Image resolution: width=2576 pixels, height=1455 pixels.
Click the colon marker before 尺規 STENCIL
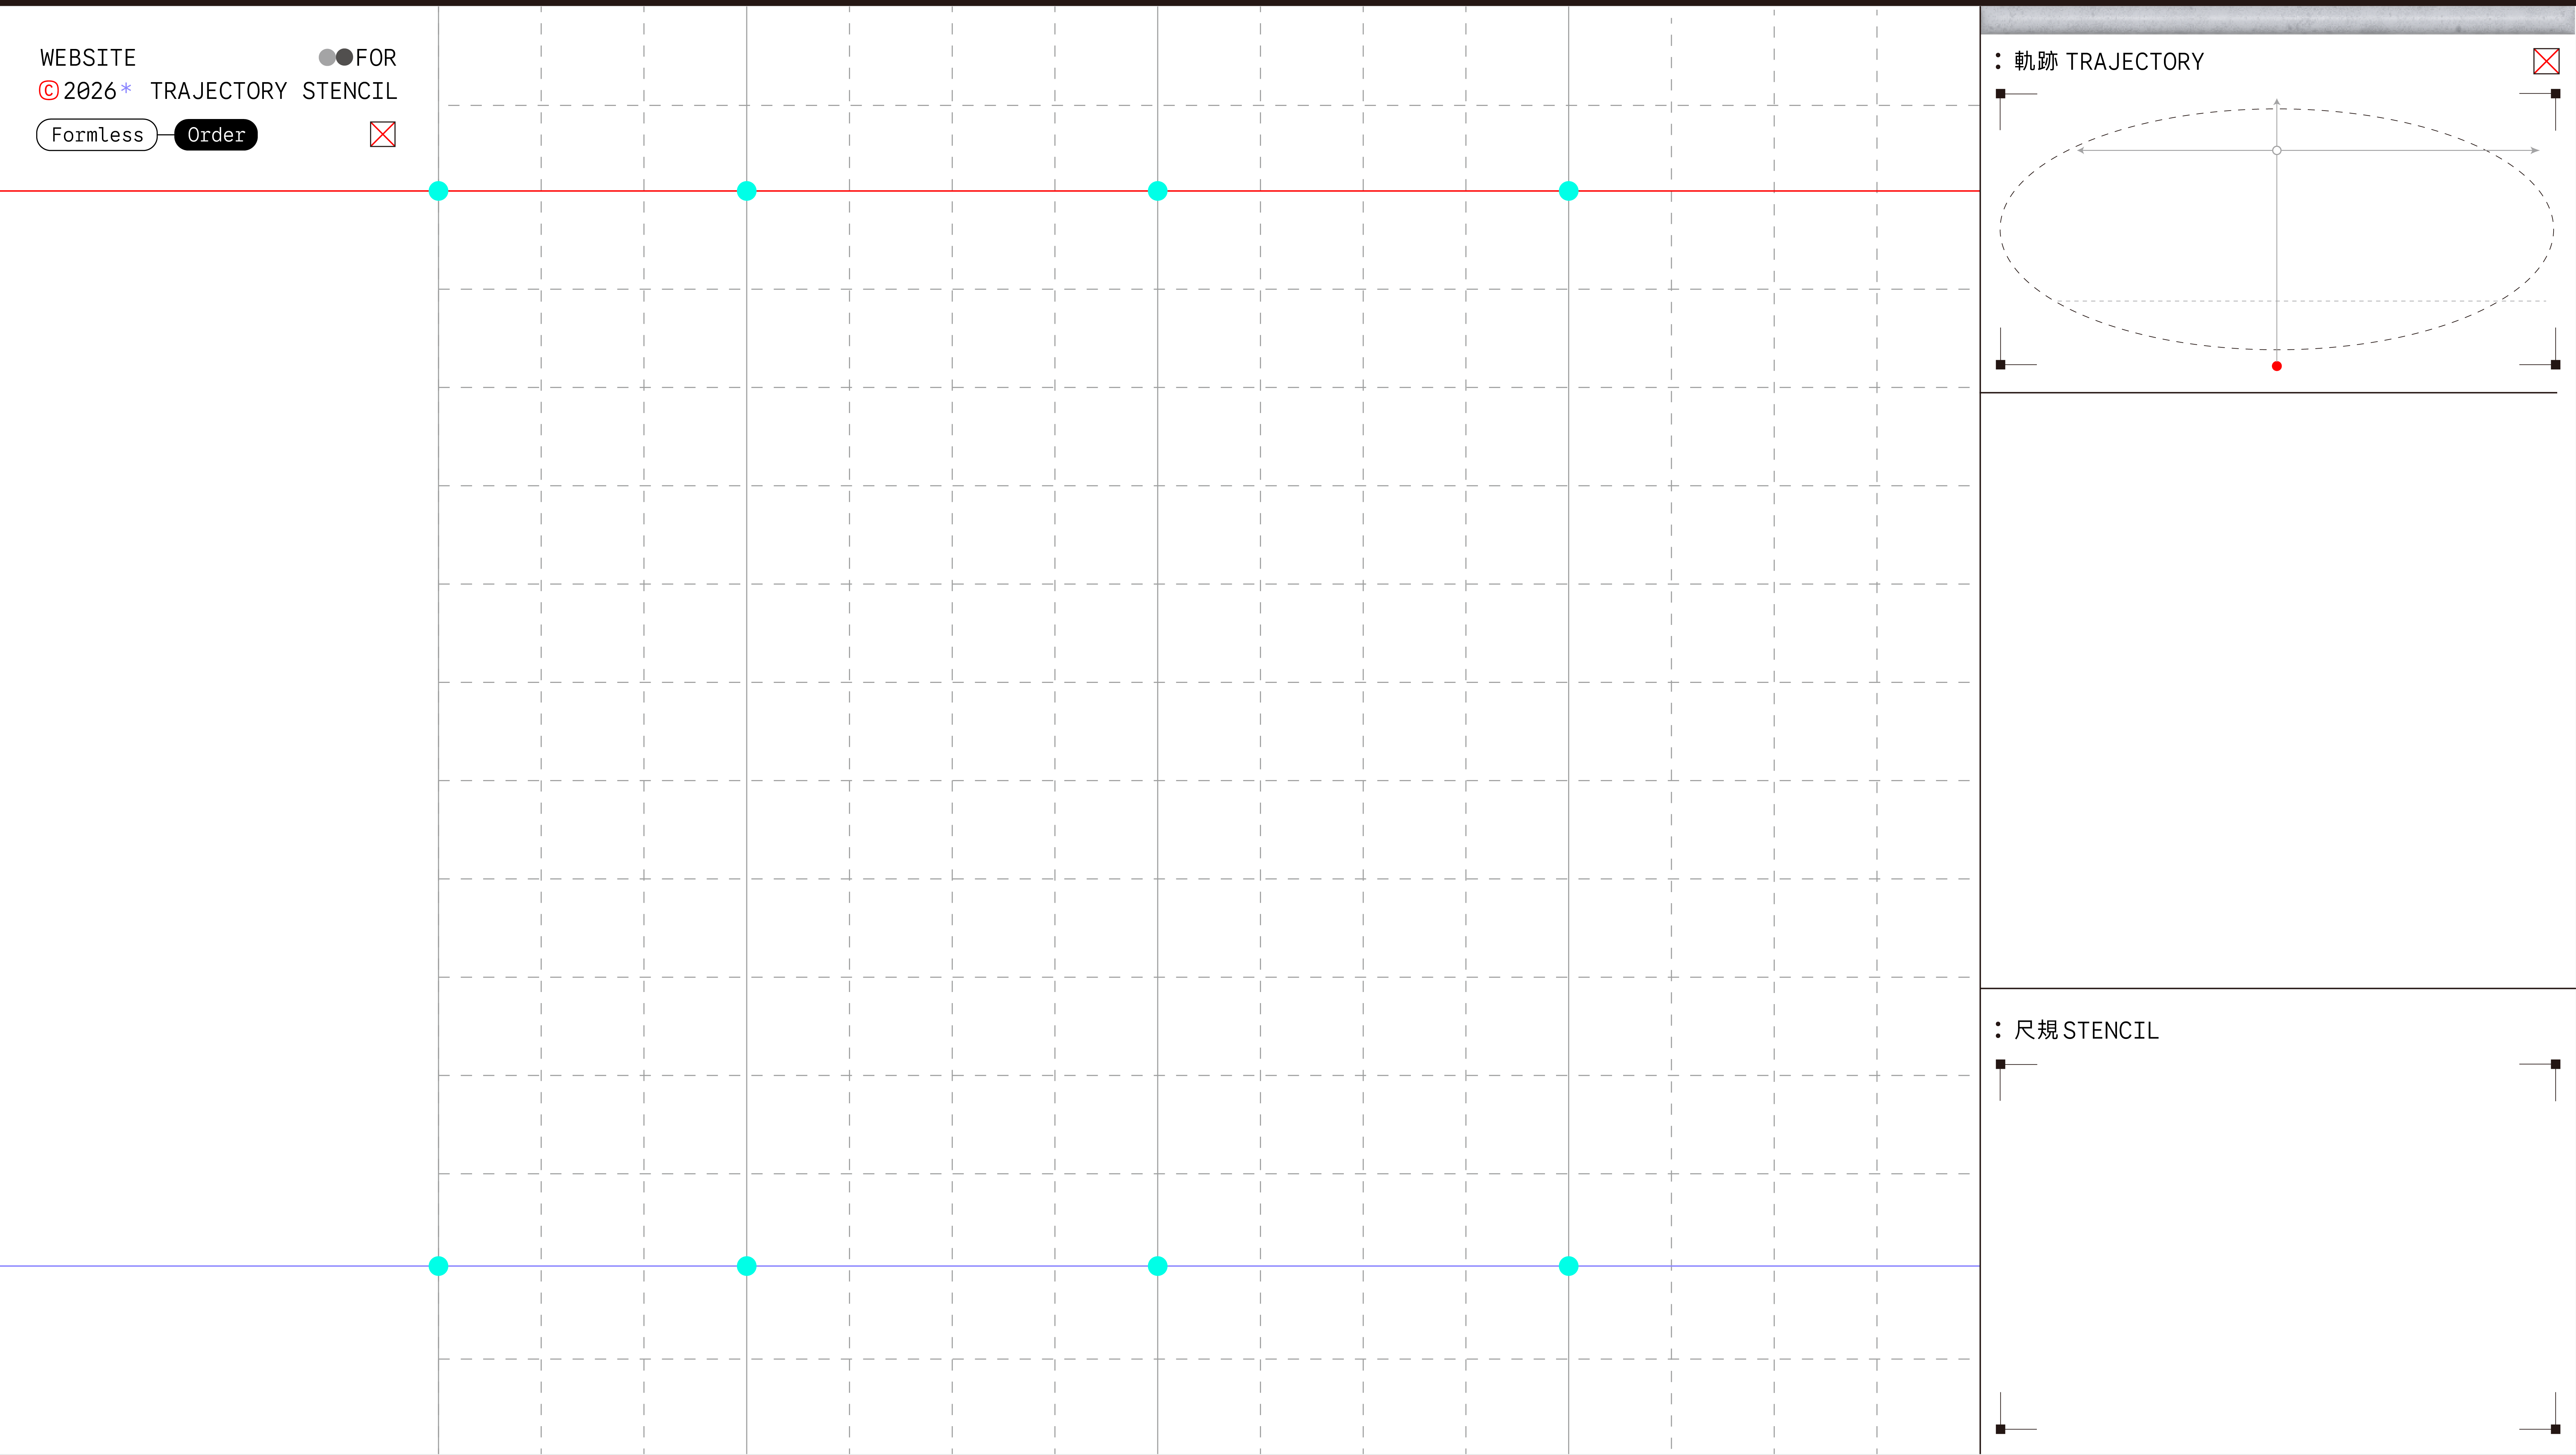[1998, 1030]
